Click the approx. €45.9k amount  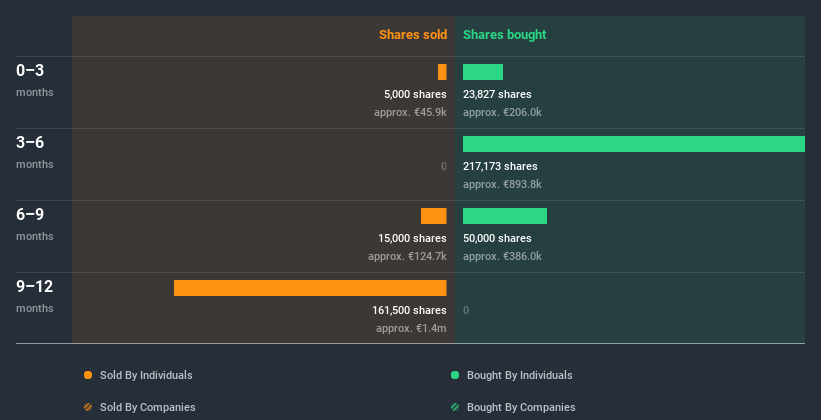(x=410, y=112)
